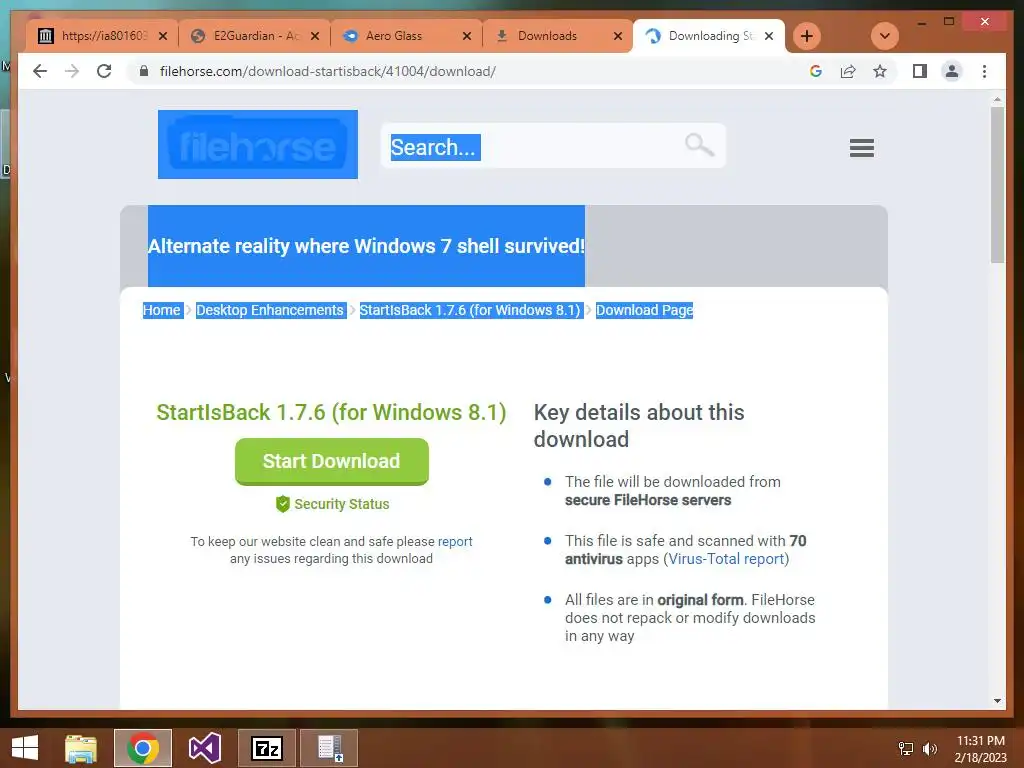
Task: Open the Chrome three-dot menu
Action: (984, 71)
